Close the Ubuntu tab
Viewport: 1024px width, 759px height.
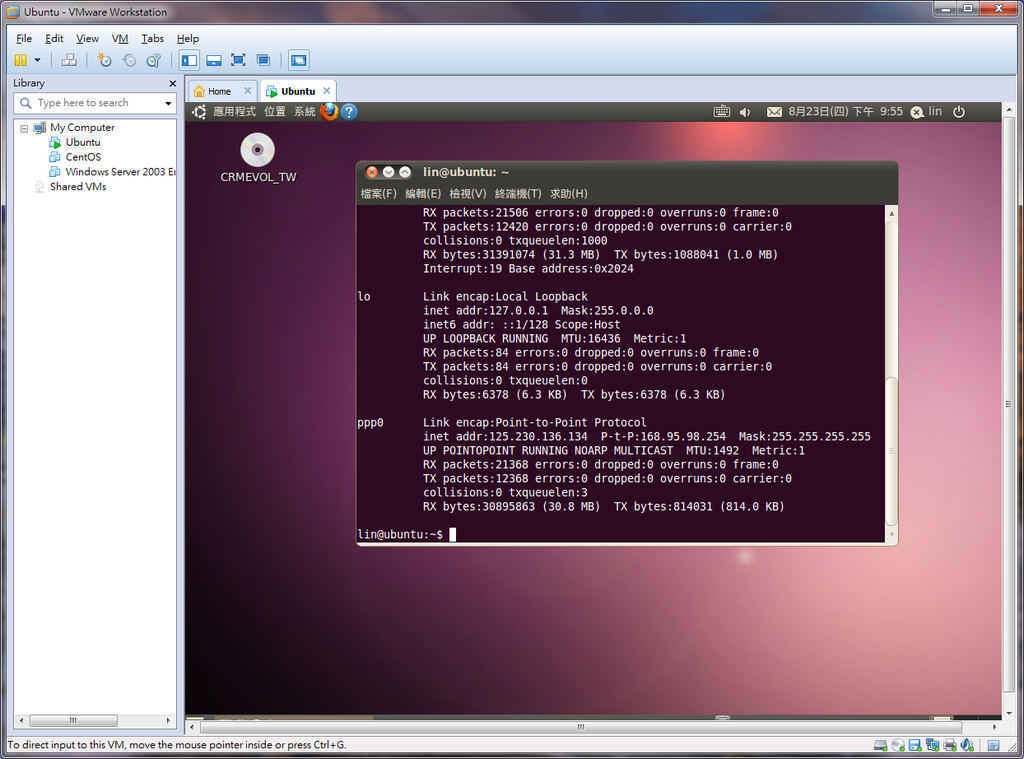(x=327, y=91)
